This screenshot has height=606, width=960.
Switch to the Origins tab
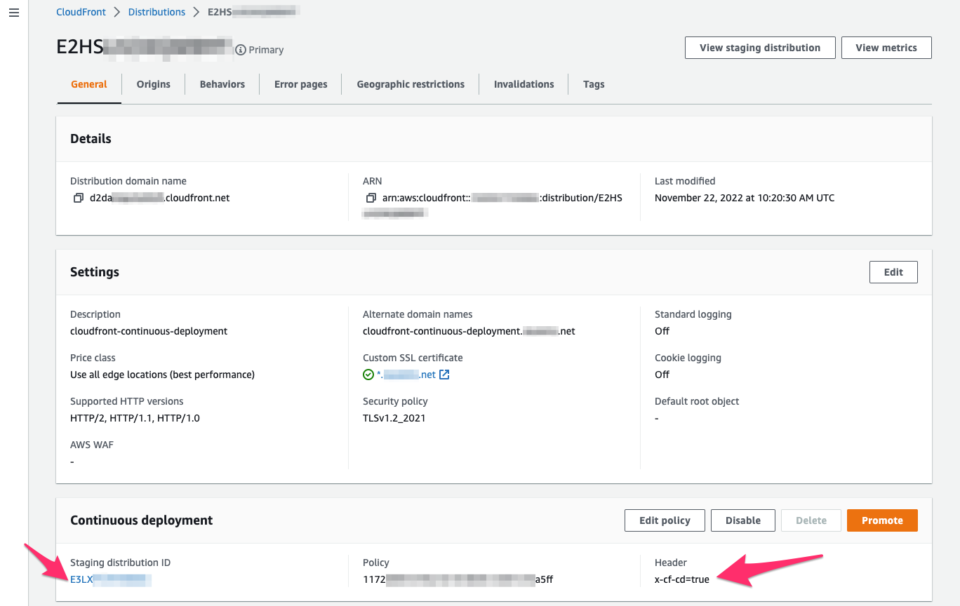tap(153, 84)
